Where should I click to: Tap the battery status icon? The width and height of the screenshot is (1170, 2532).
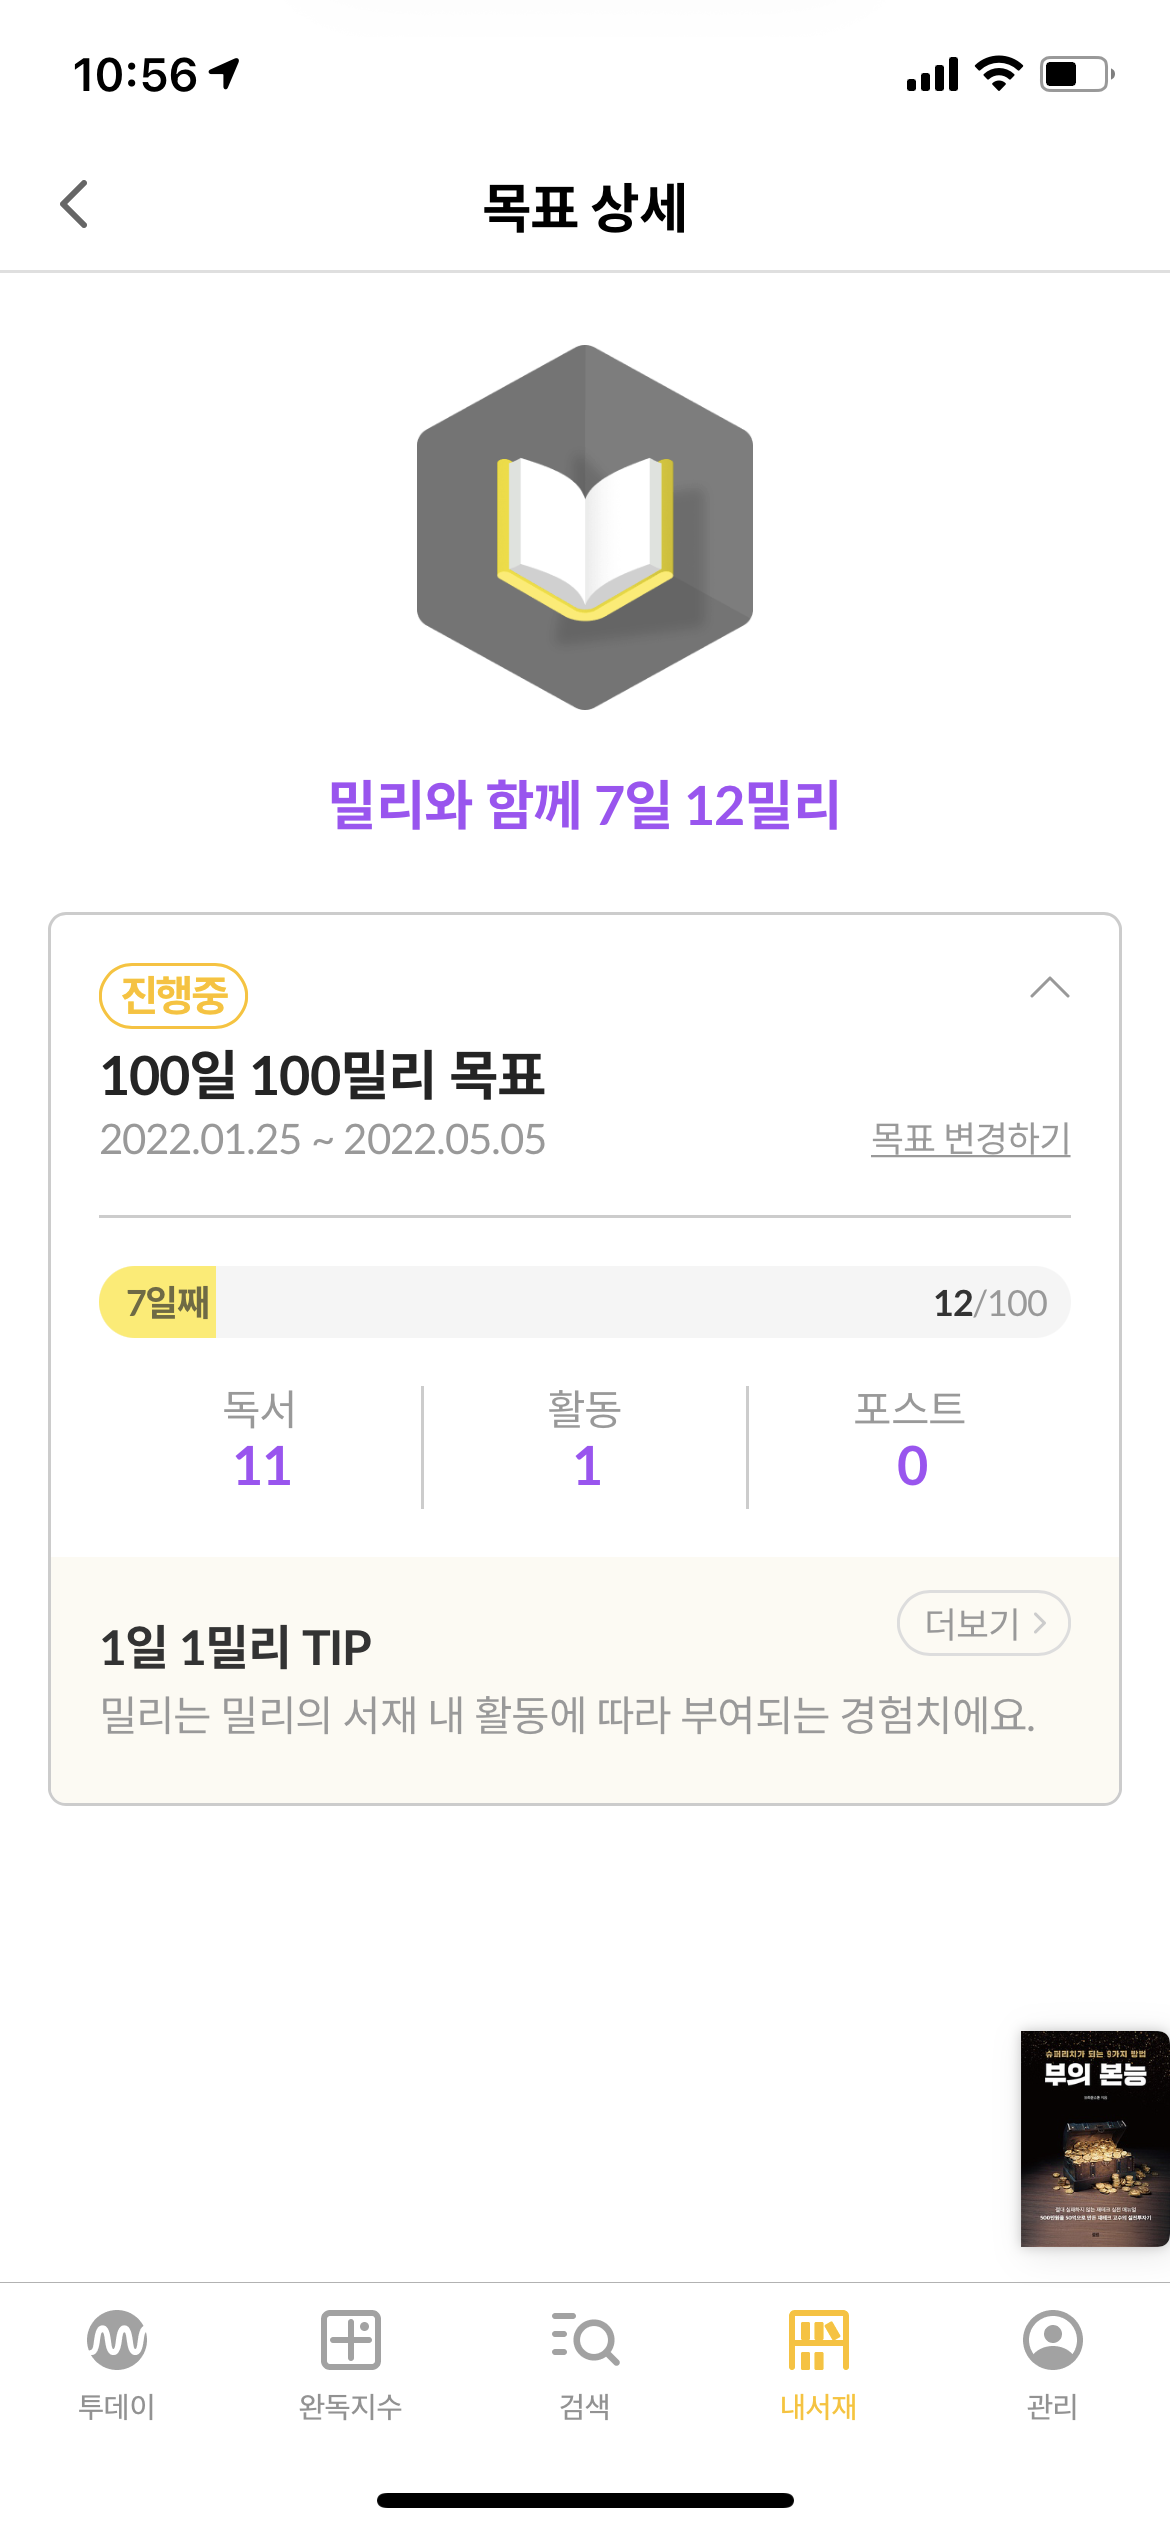1076,75
